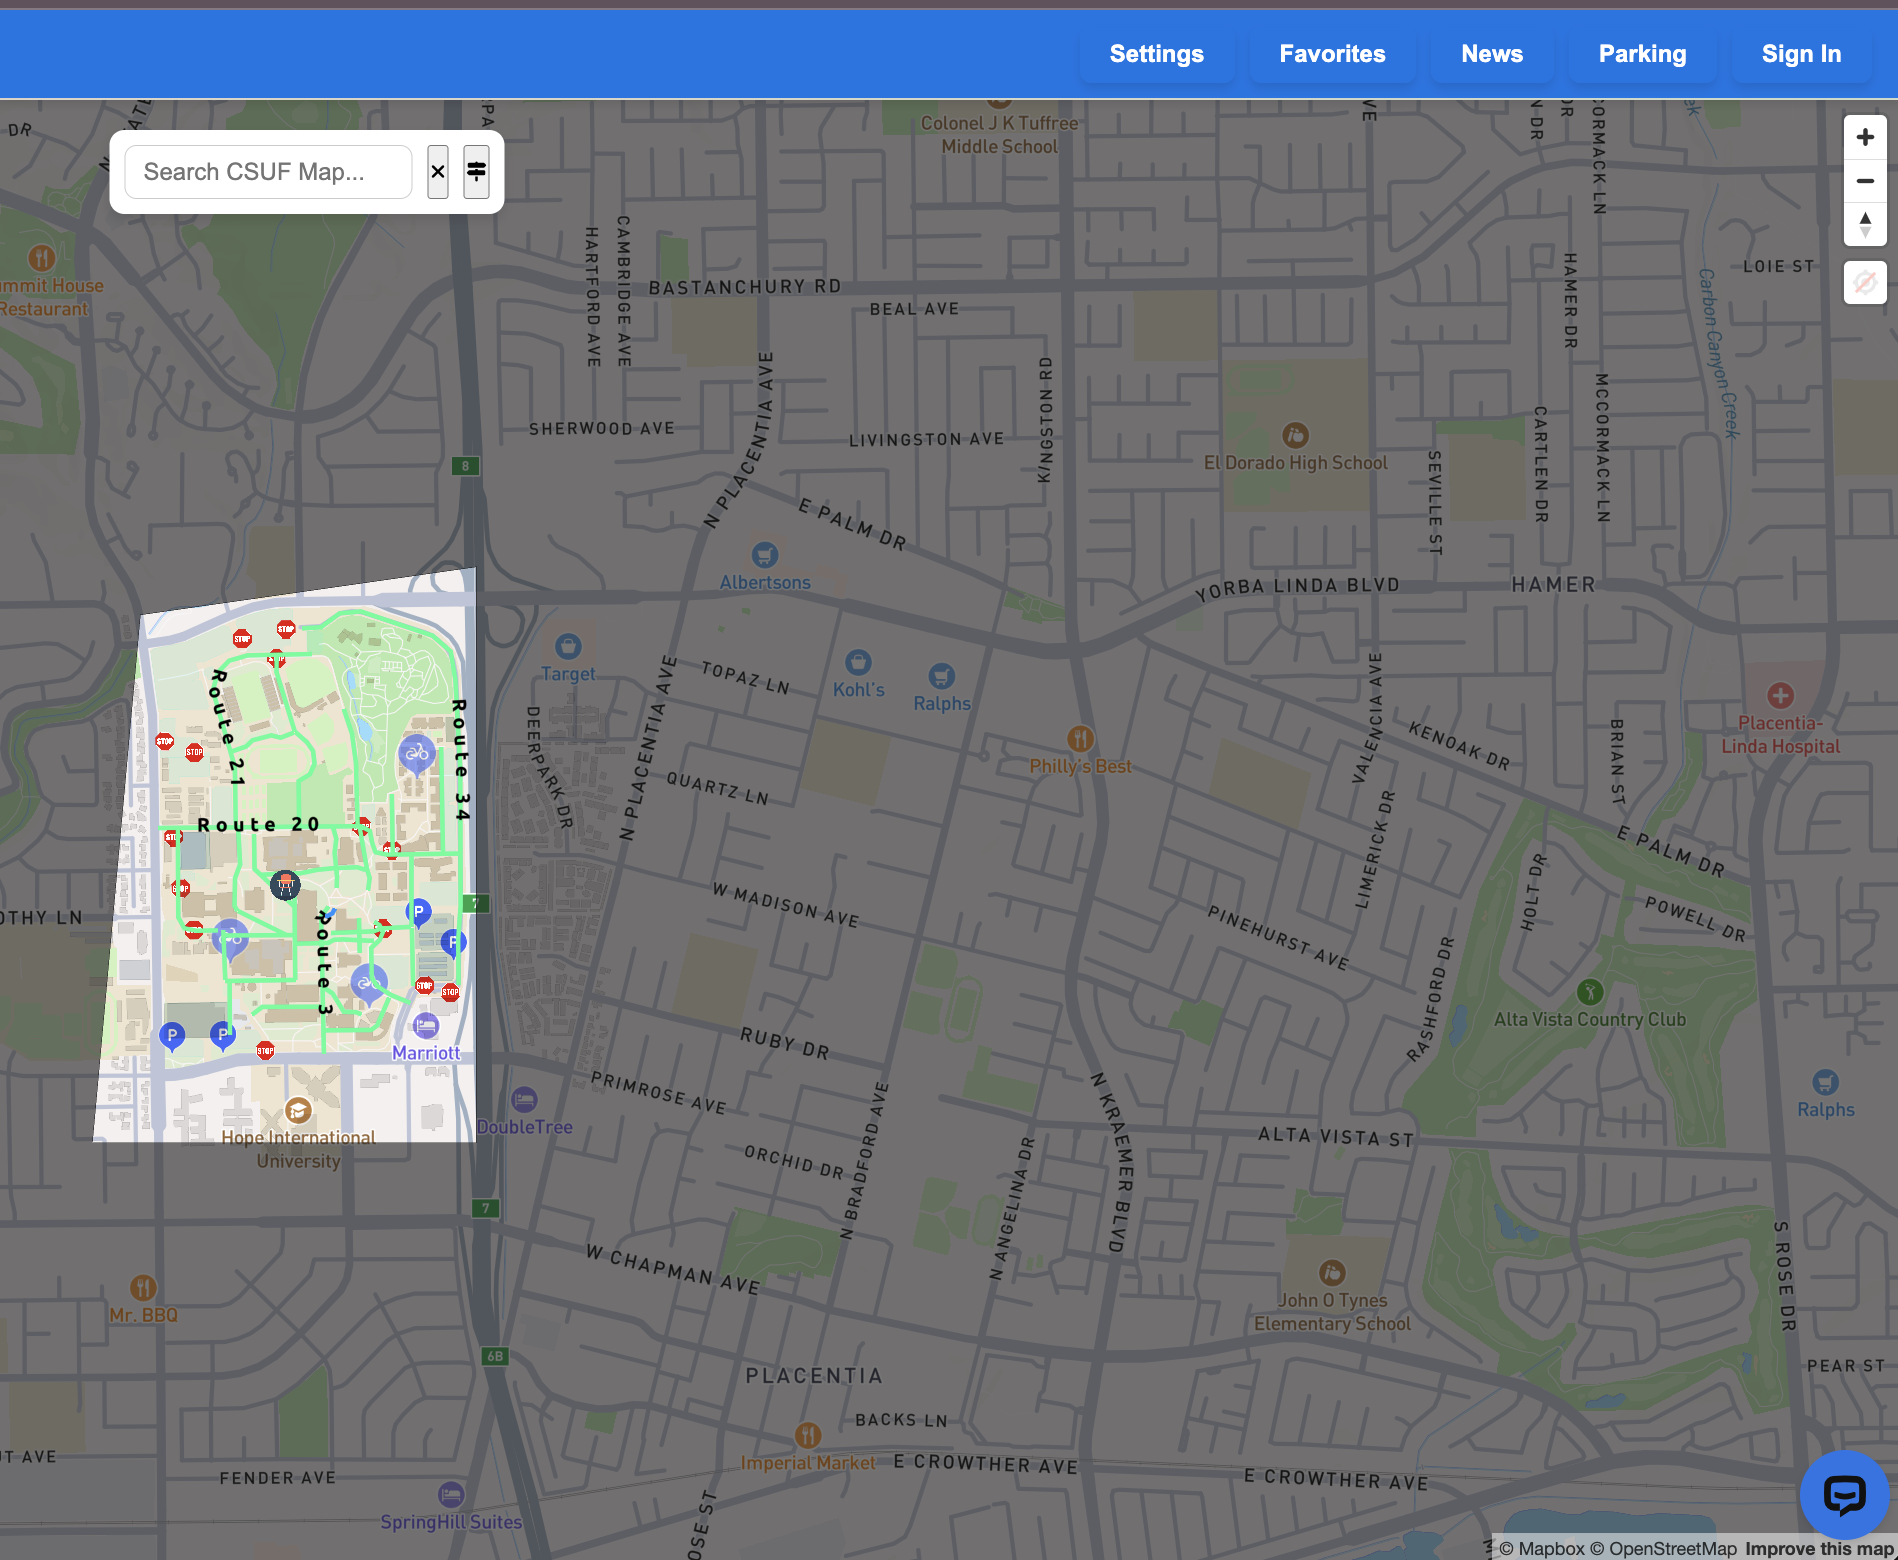Zoom in using the plus button
Viewport: 1898px width, 1560px height.
(1864, 137)
